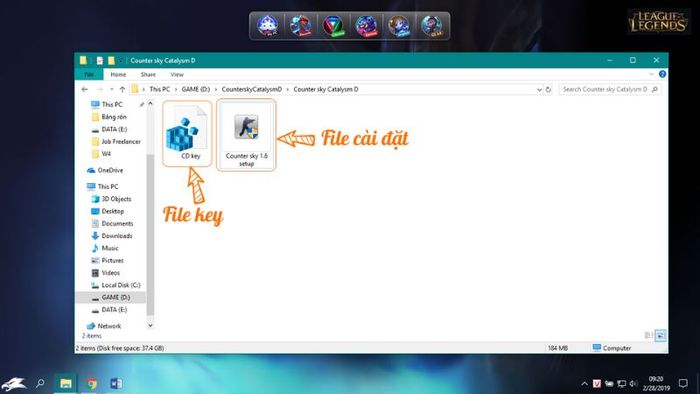Launch the red-haired character dock icon
The image size is (700, 394).
click(300, 25)
